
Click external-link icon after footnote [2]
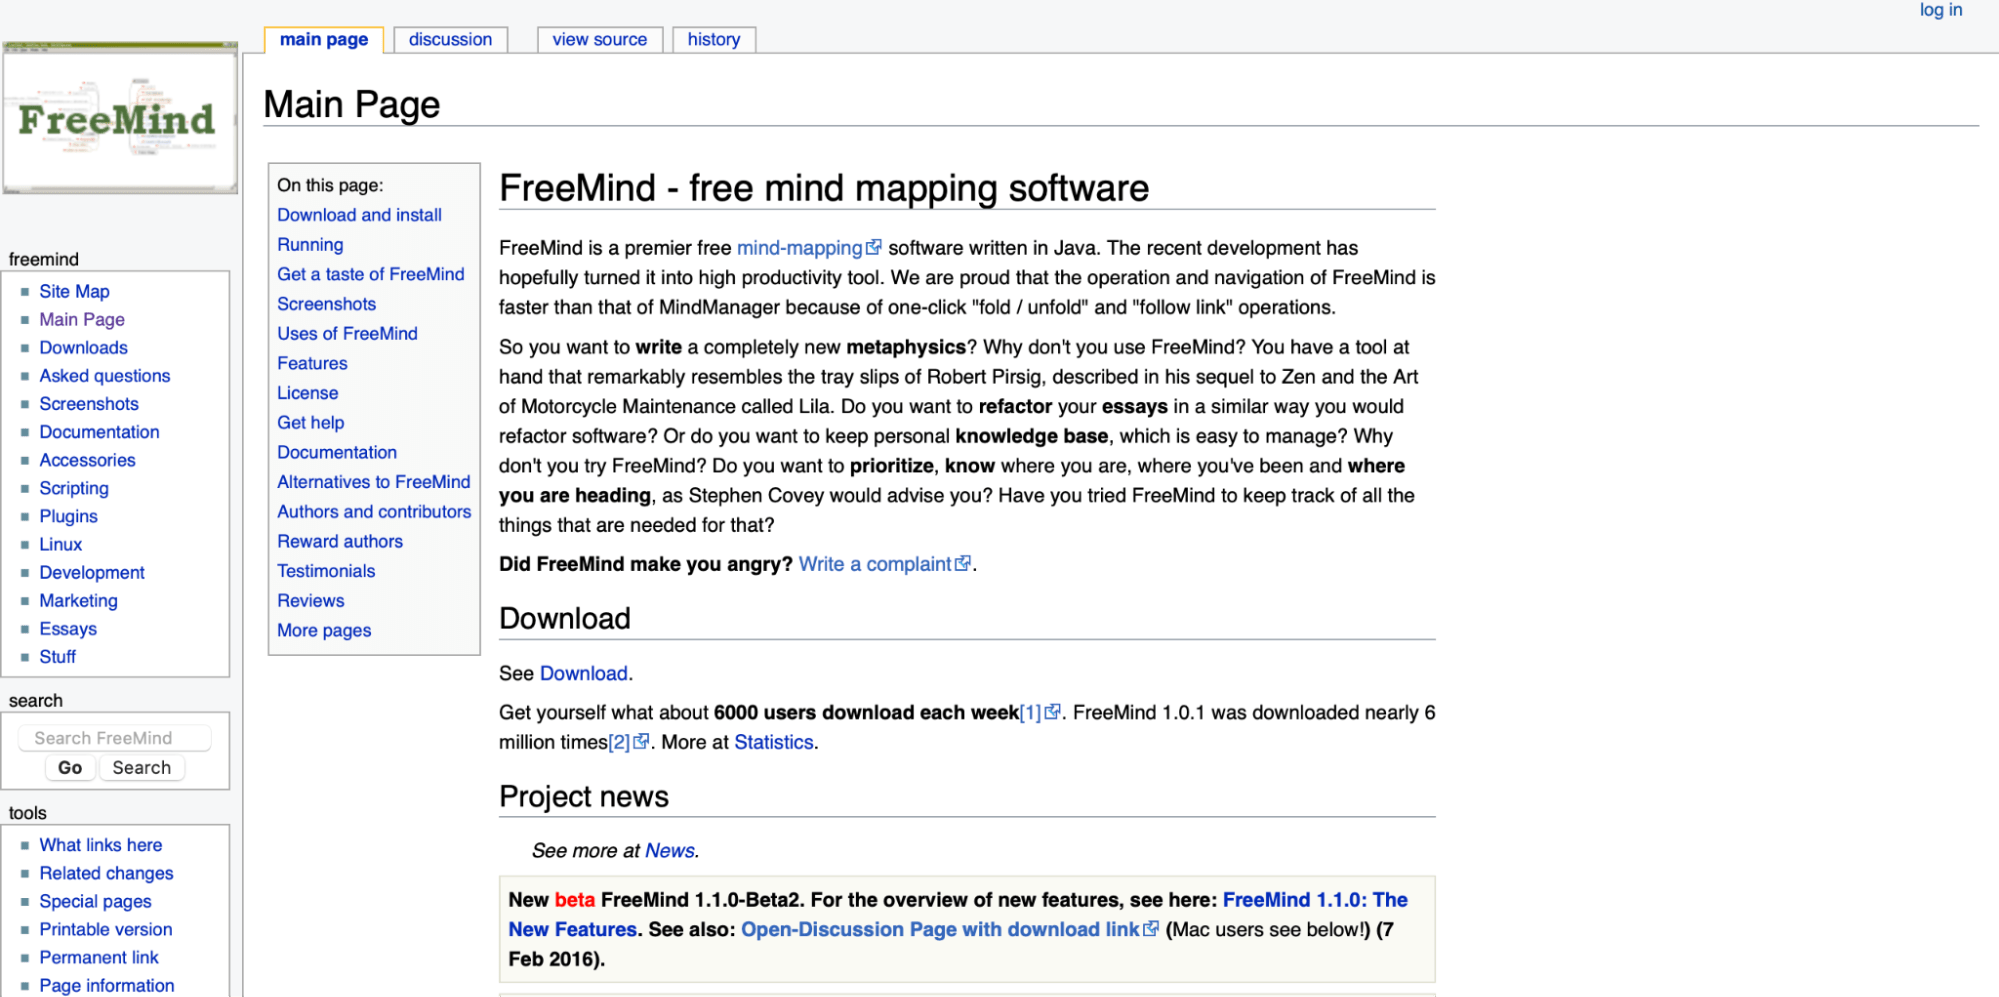(x=642, y=742)
